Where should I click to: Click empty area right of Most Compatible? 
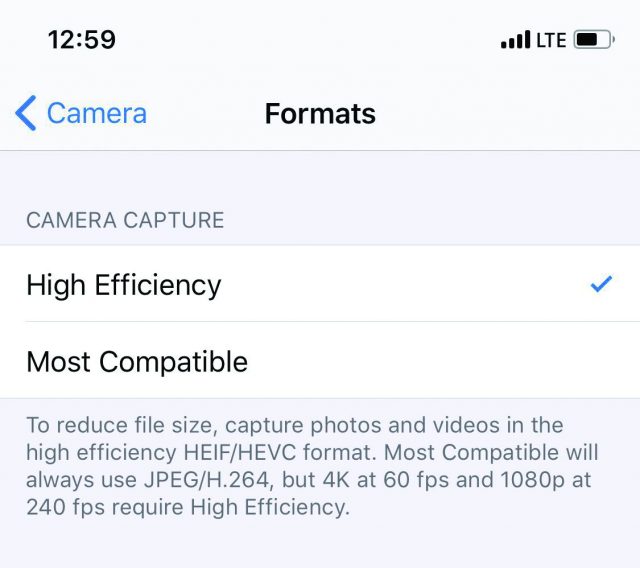pyautogui.click(x=443, y=361)
